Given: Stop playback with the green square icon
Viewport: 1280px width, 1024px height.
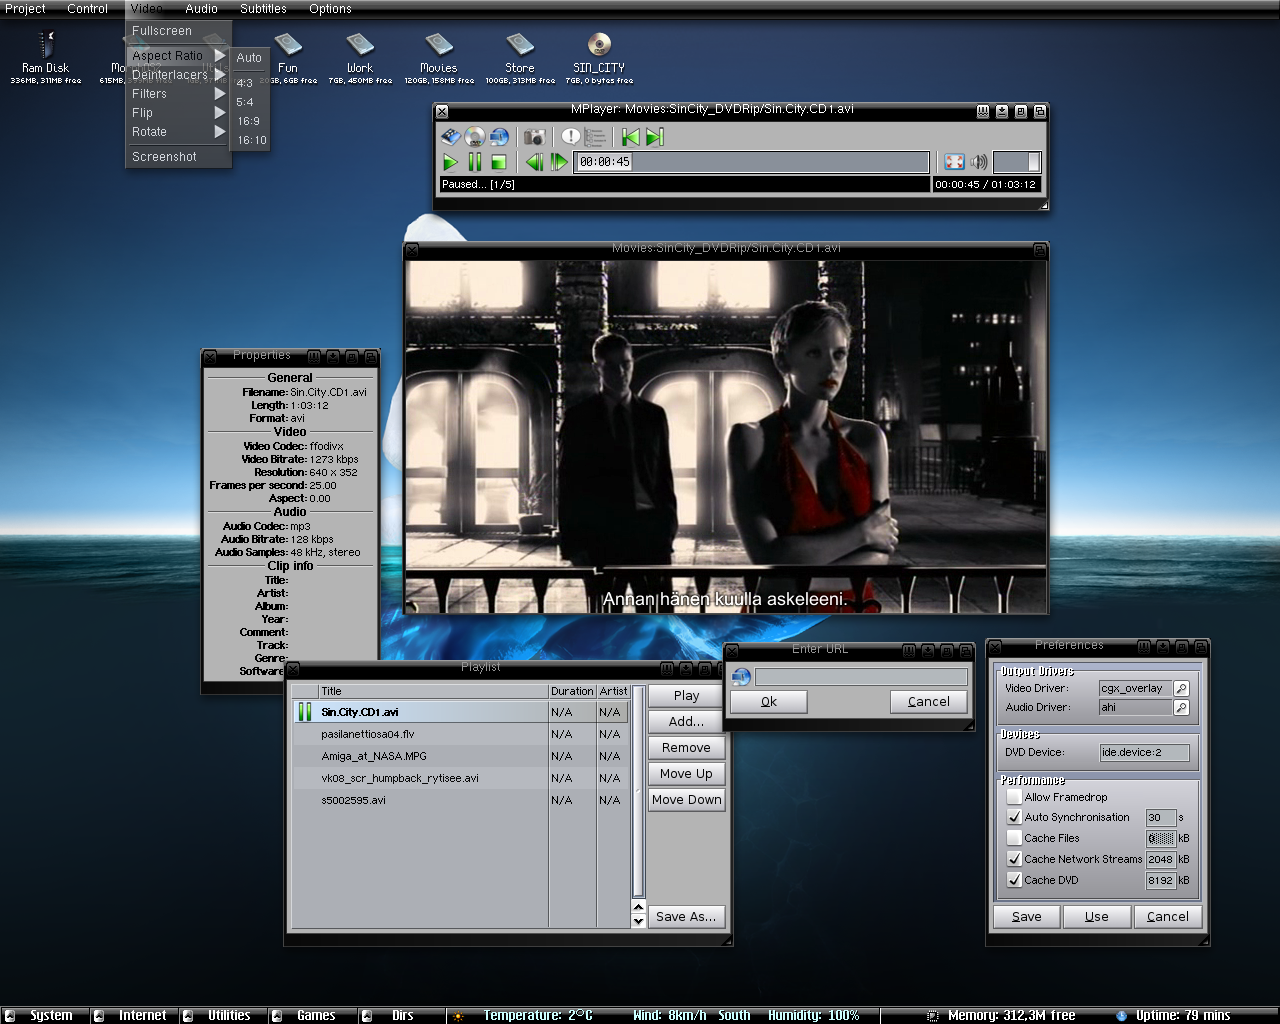Looking at the screenshot, I should [499, 162].
